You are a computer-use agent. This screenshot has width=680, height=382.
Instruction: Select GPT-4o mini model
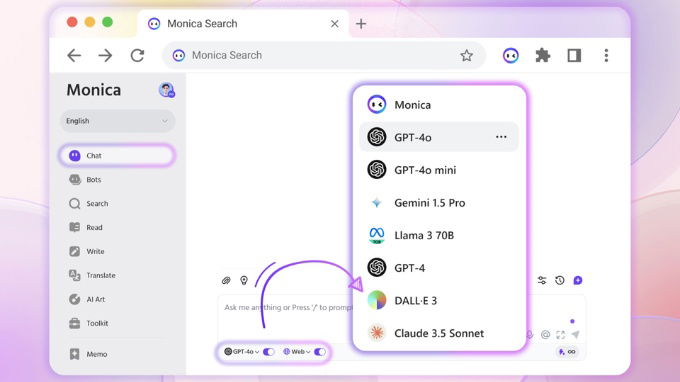coord(439,170)
